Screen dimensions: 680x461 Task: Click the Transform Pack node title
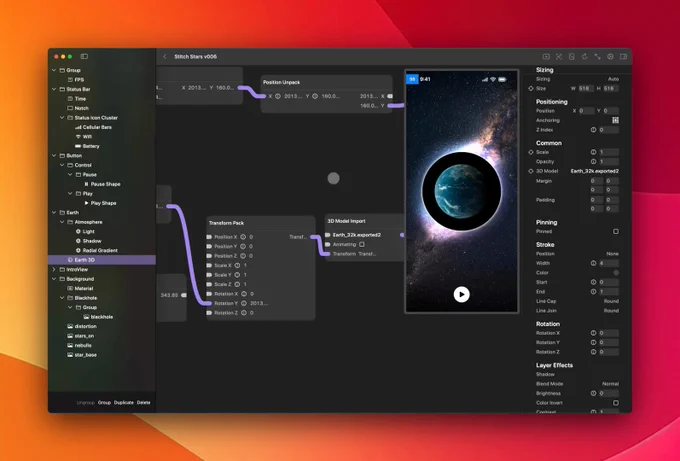[x=226, y=223]
